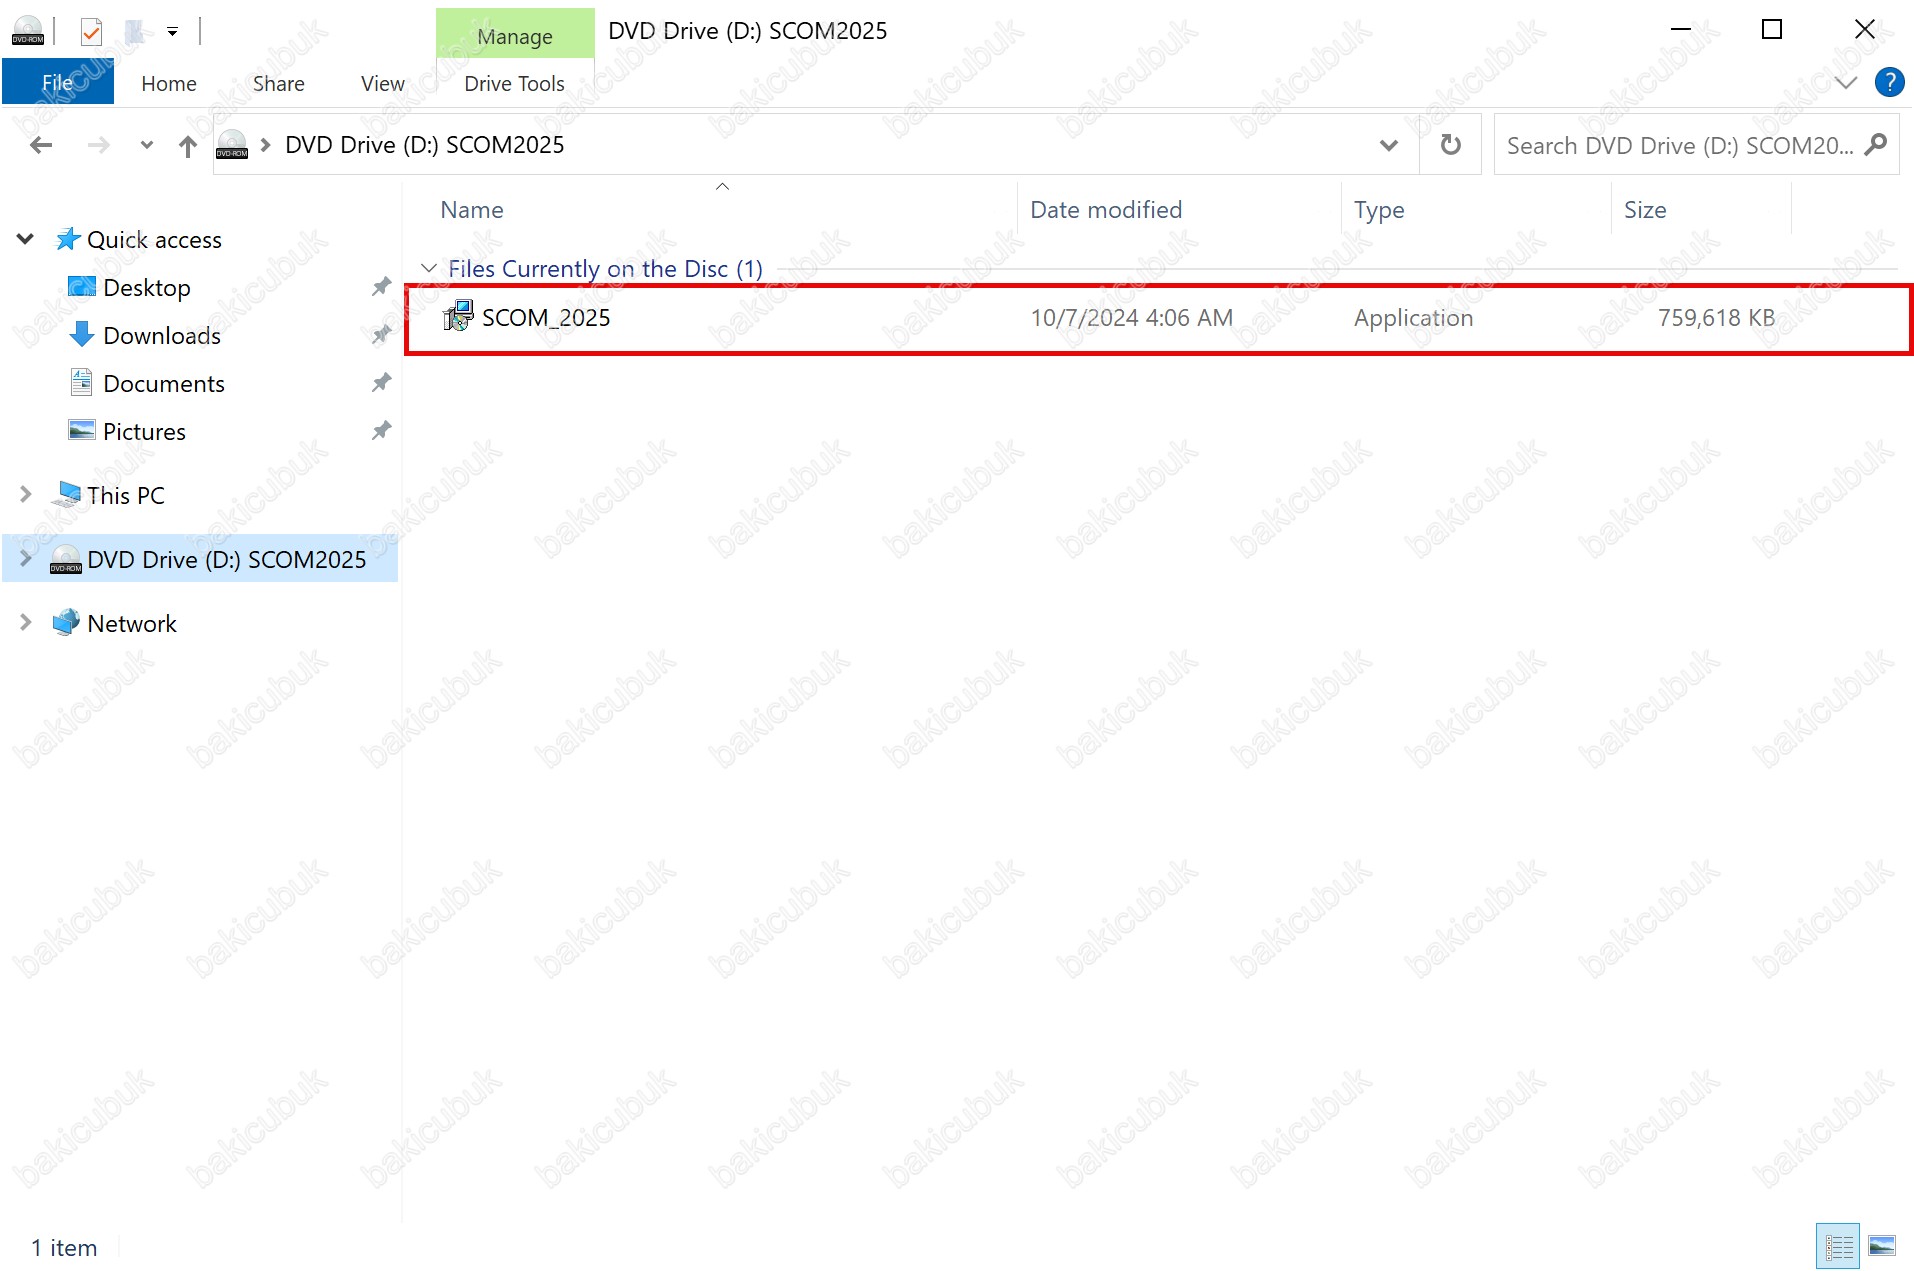Click the Application type cell
Image resolution: width=1914 pixels, height=1271 pixels.
(x=1413, y=318)
